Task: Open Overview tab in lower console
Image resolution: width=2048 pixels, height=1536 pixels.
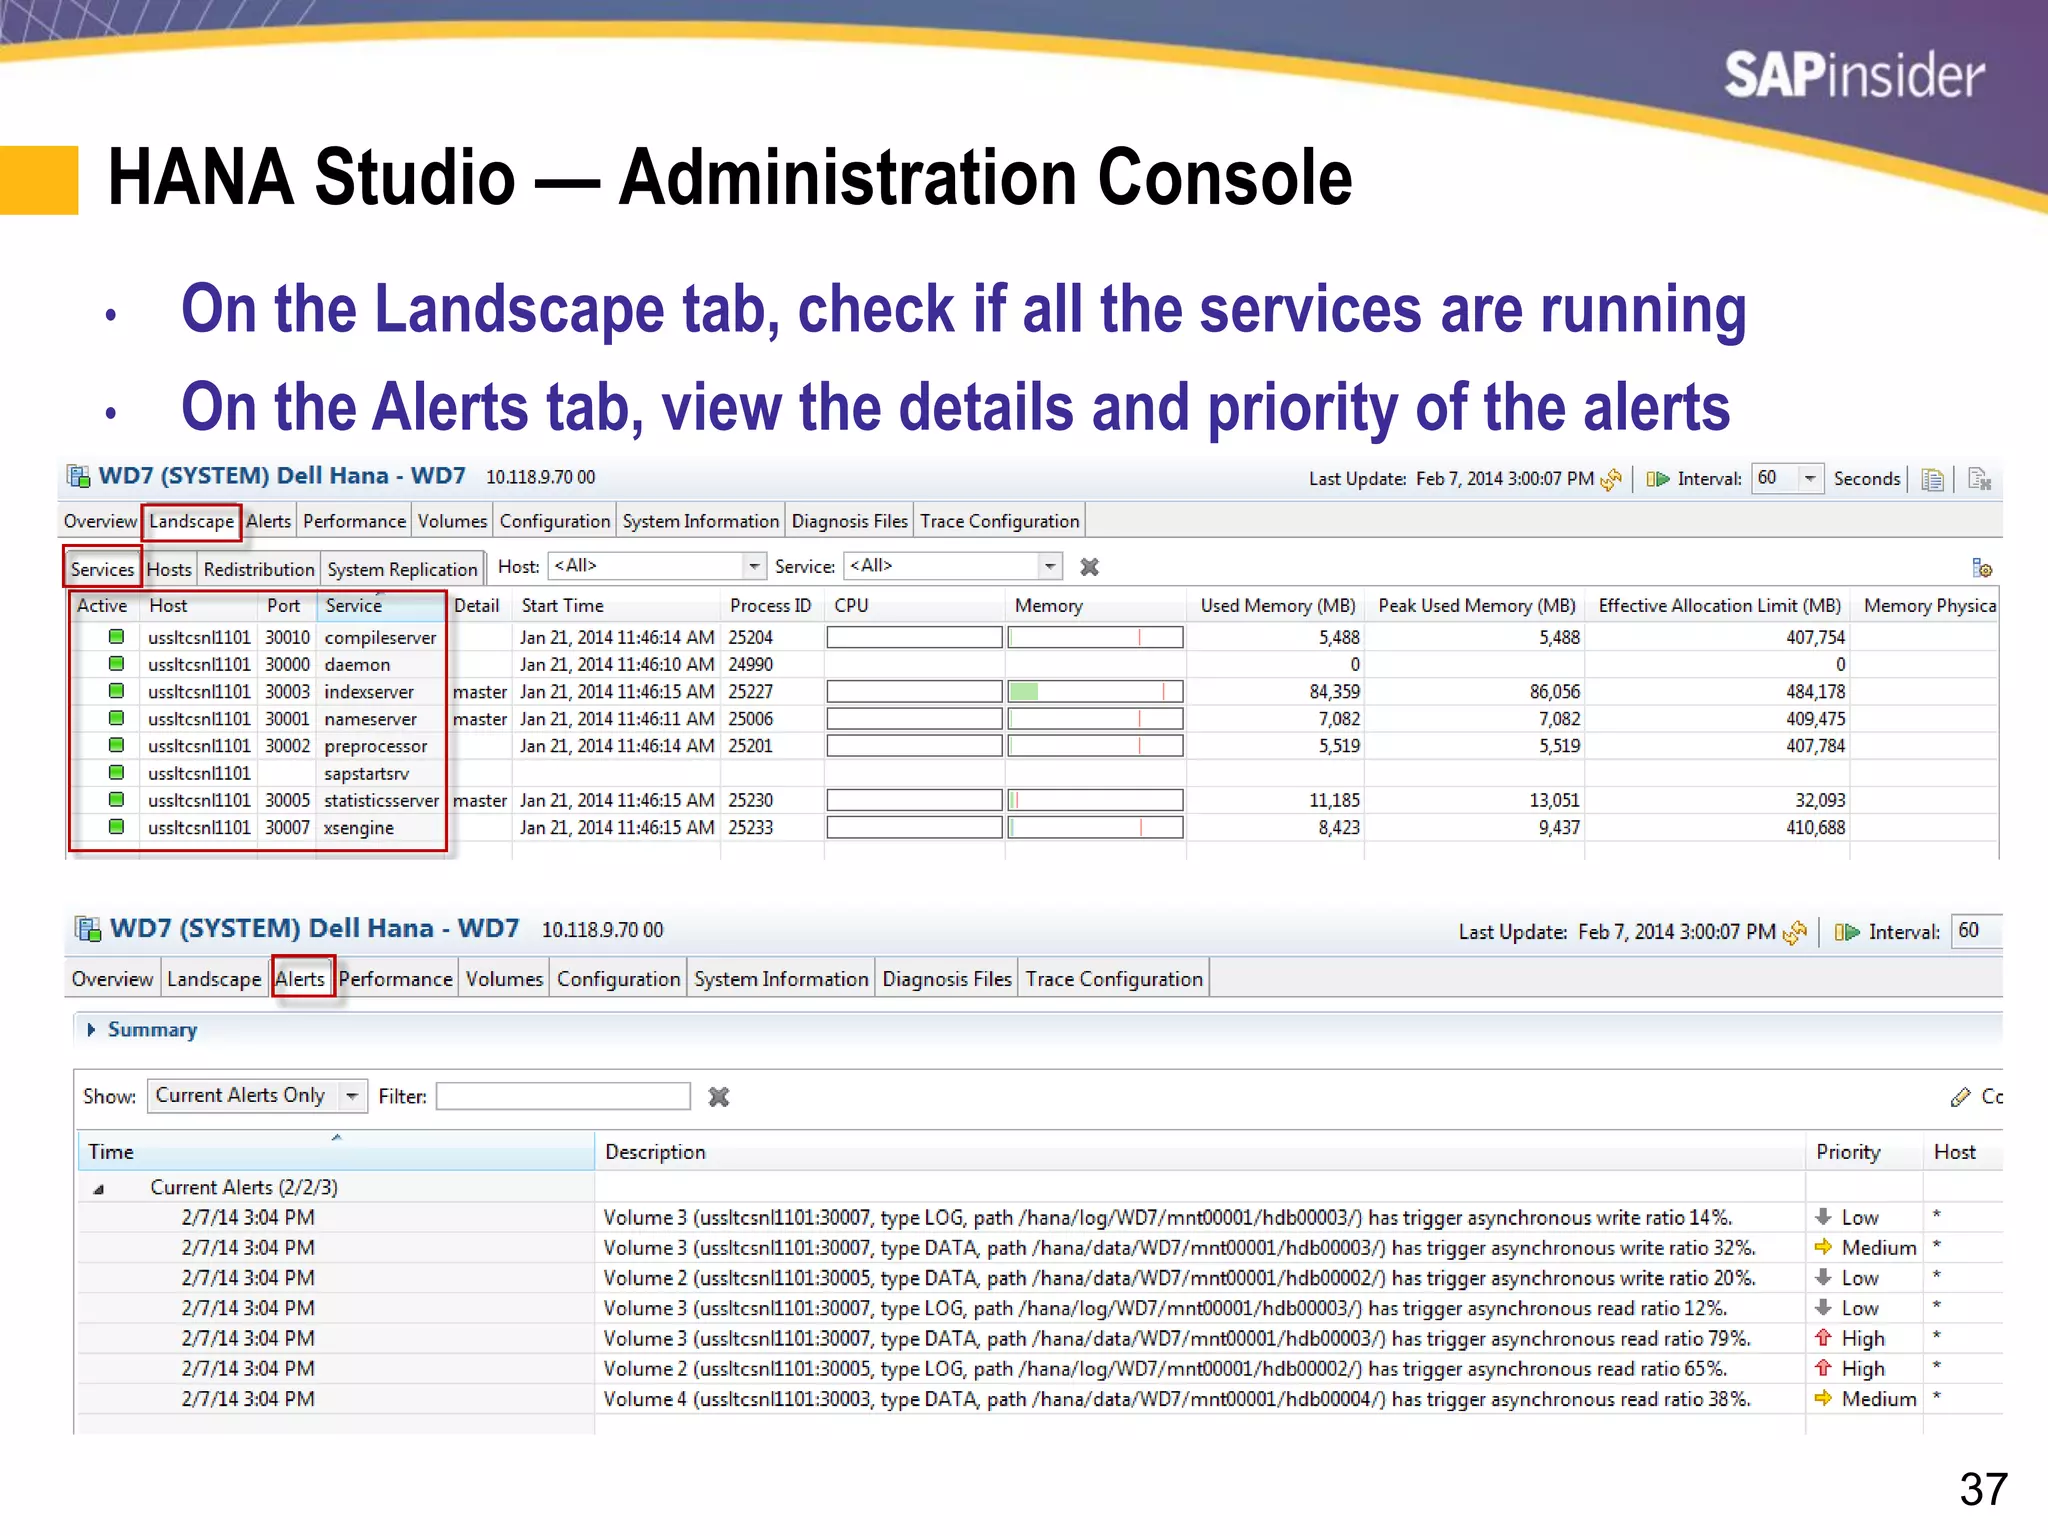Action: point(112,979)
